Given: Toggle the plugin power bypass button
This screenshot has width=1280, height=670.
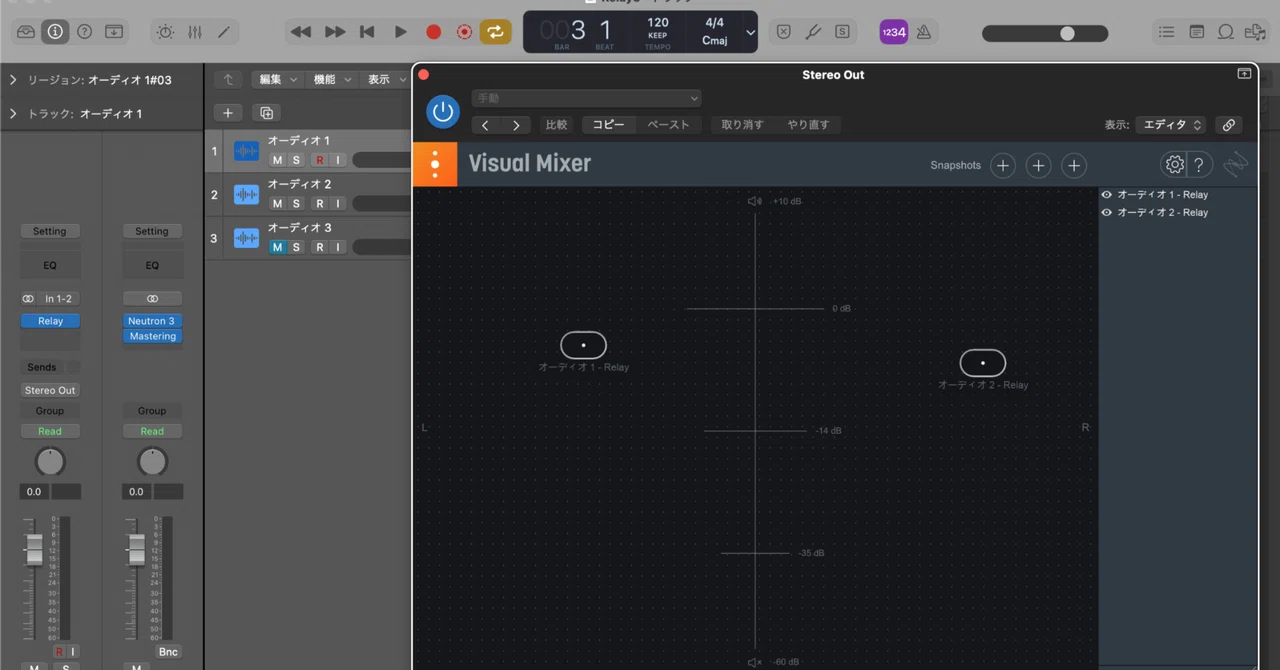Looking at the screenshot, I should 443,111.
